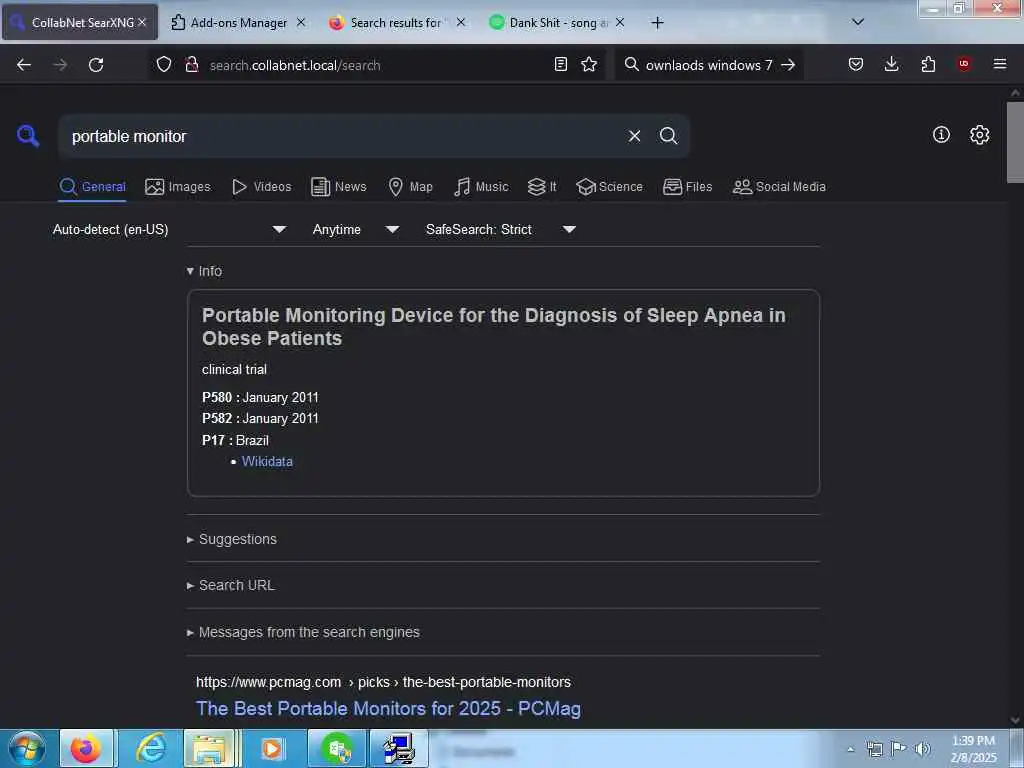
Task: Expand the Search URL section
Action: tap(231, 586)
